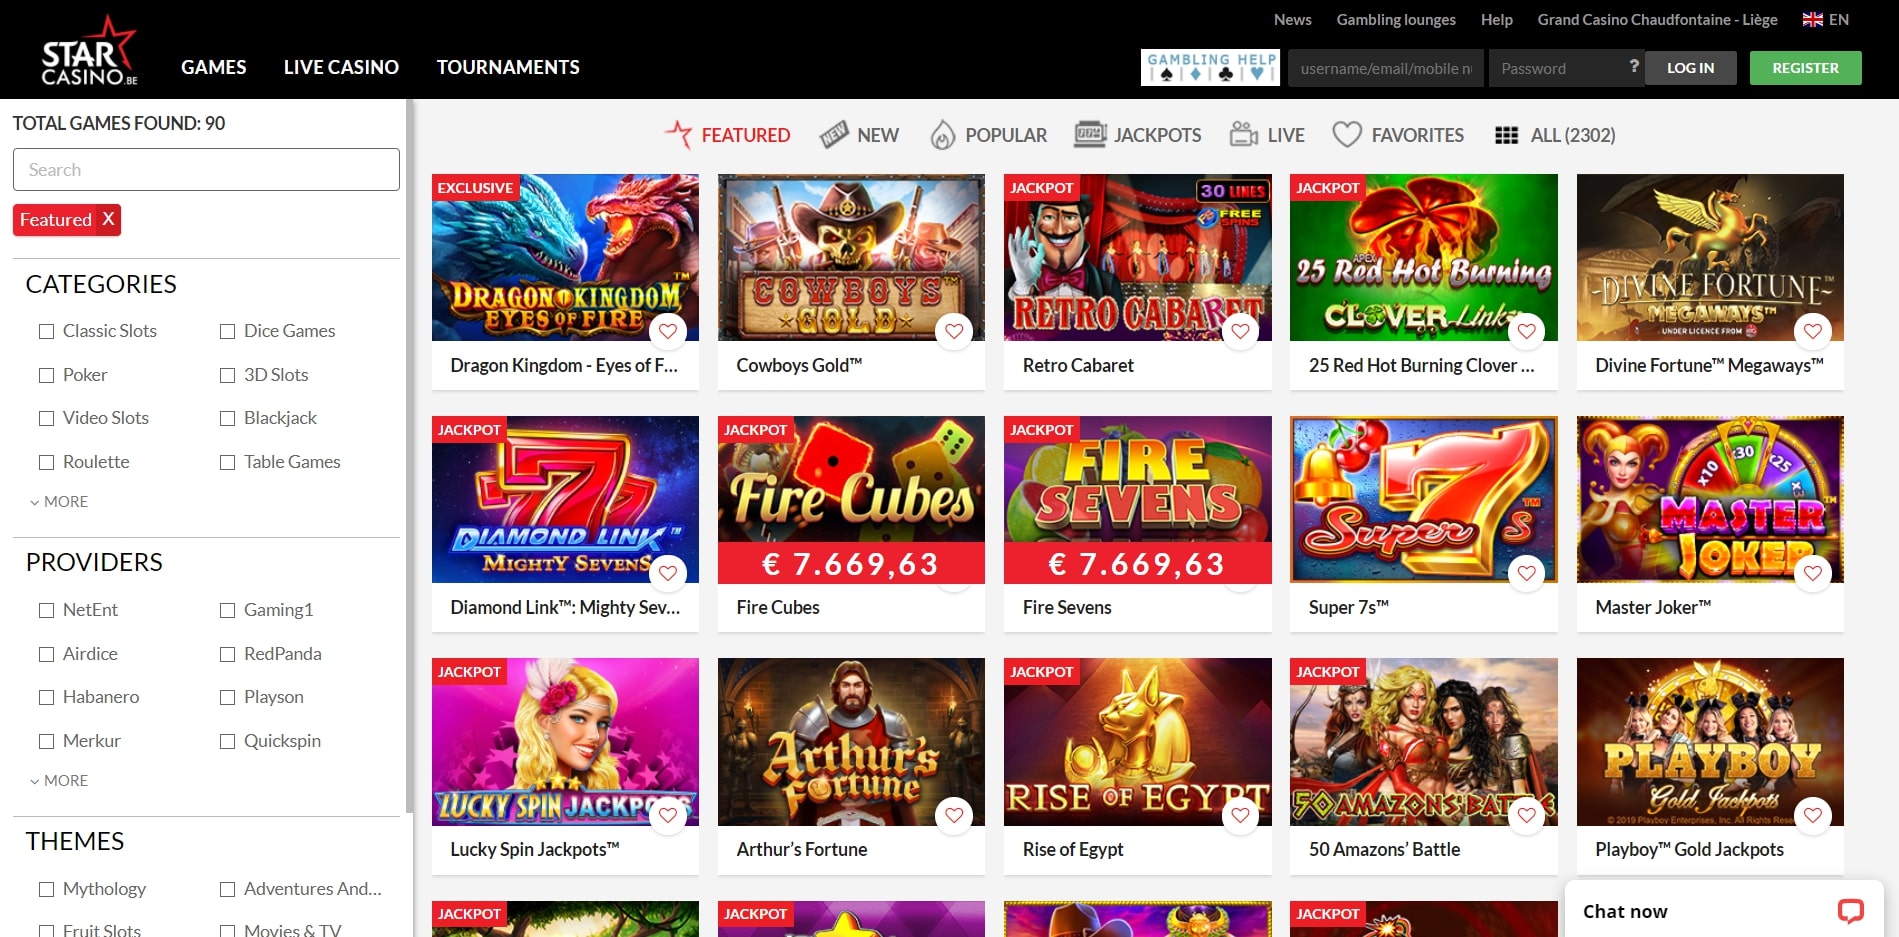
Task: Check the Dice Games category
Action: coord(227,331)
